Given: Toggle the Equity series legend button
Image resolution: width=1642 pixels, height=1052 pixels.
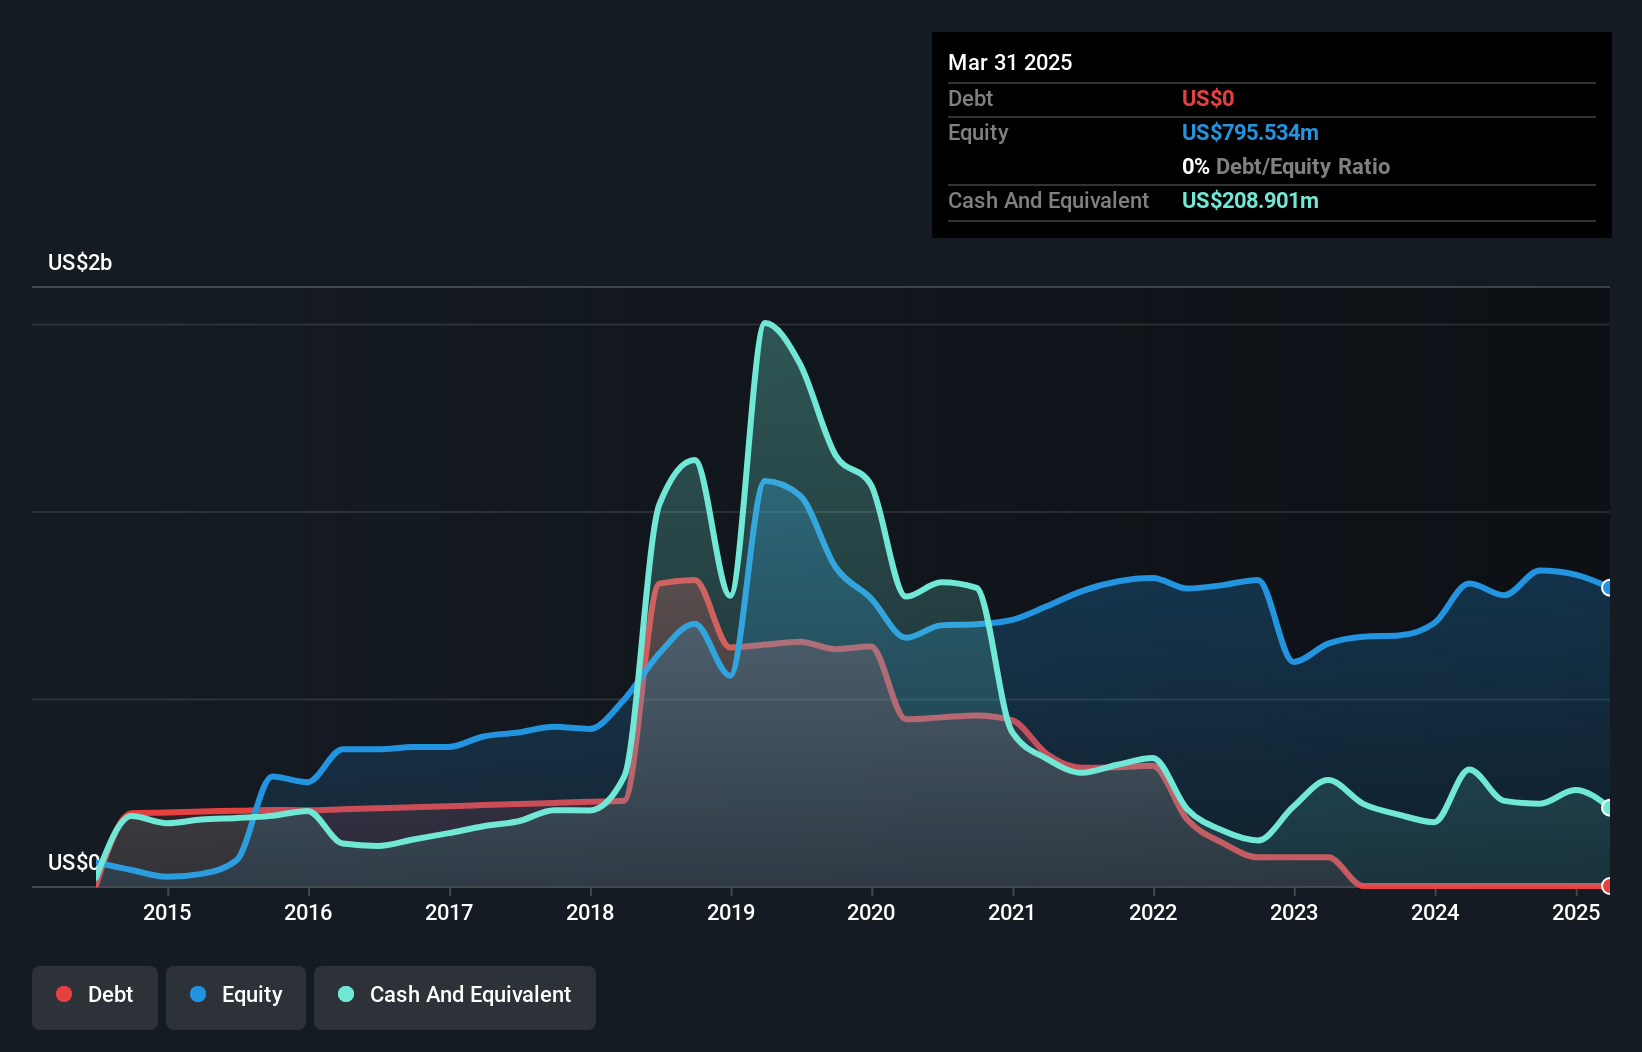Looking at the screenshot, I should pyautogui.click(x=236, y=997).
